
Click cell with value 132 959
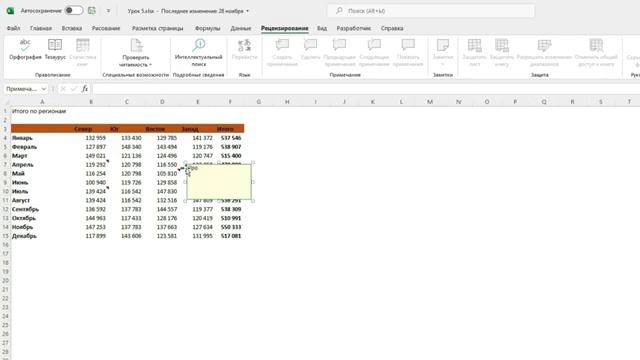(96, 138)
